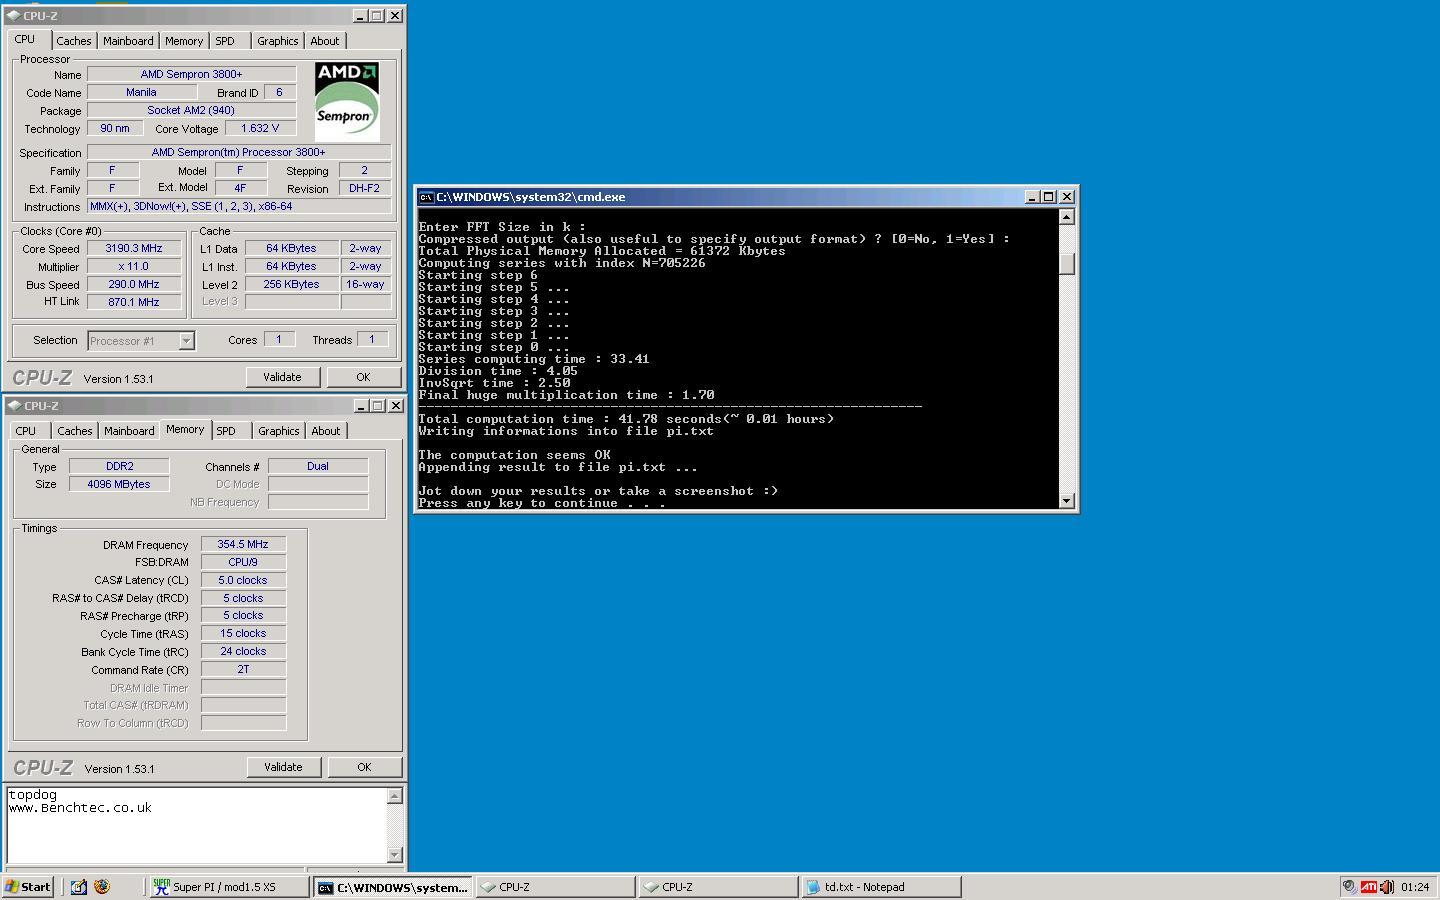This screenshot has height=900, width=1440.
Task: Click the 'x 11.0' multiplier value
Action: point(134,266)
